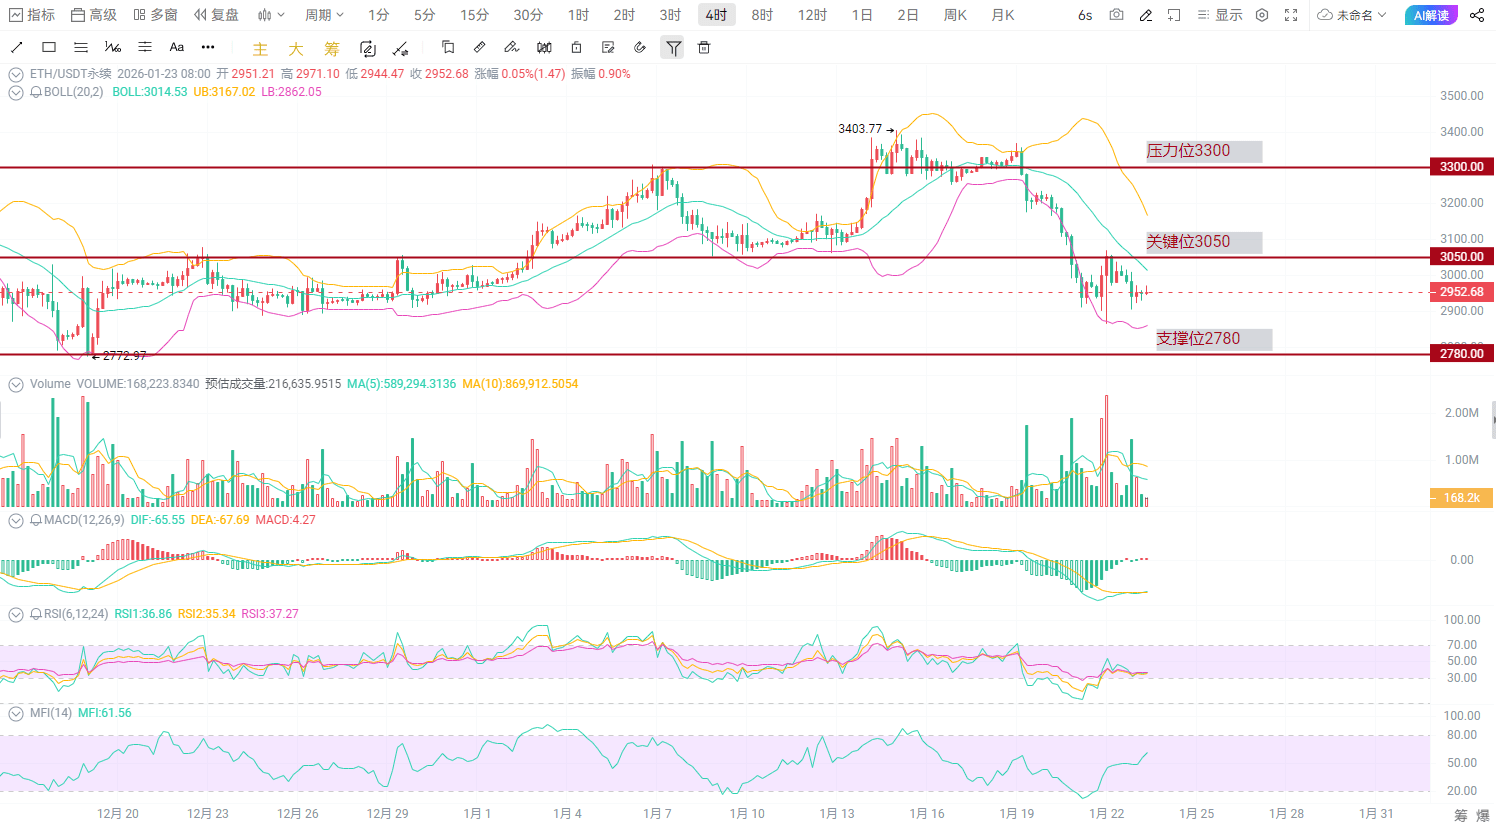Select the 4时 timeframe tab

[x=716, y=15]
